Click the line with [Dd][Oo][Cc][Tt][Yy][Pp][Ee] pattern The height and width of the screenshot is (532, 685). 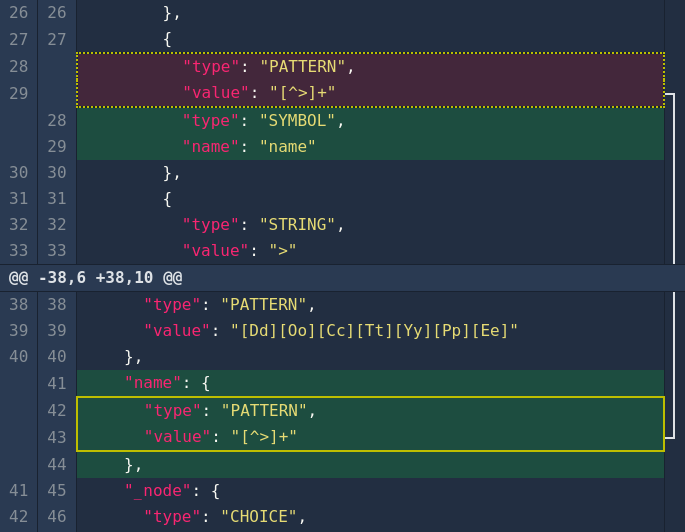[370, 331]
